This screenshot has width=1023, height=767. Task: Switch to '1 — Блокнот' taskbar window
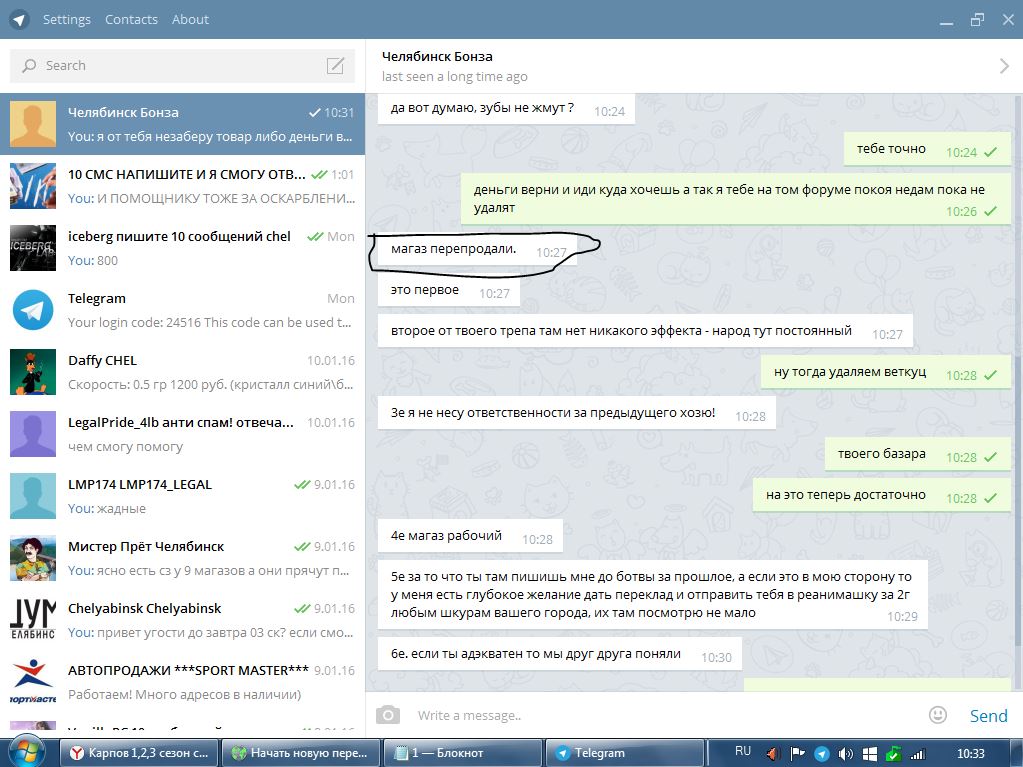pyautogui.click(x=463, y=753)
